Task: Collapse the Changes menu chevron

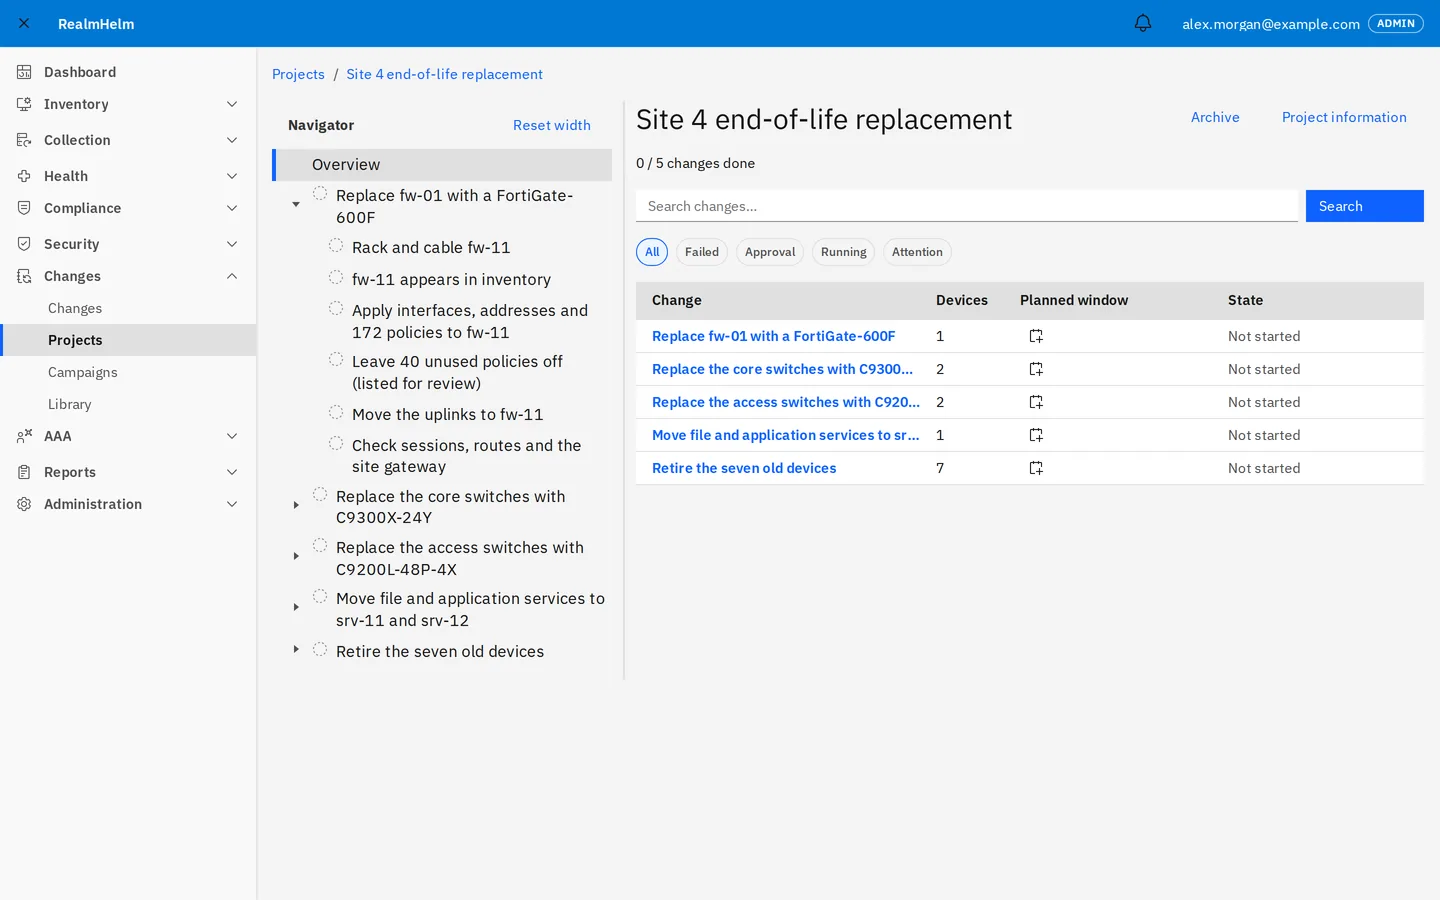Action: click(x=232, y=276)
